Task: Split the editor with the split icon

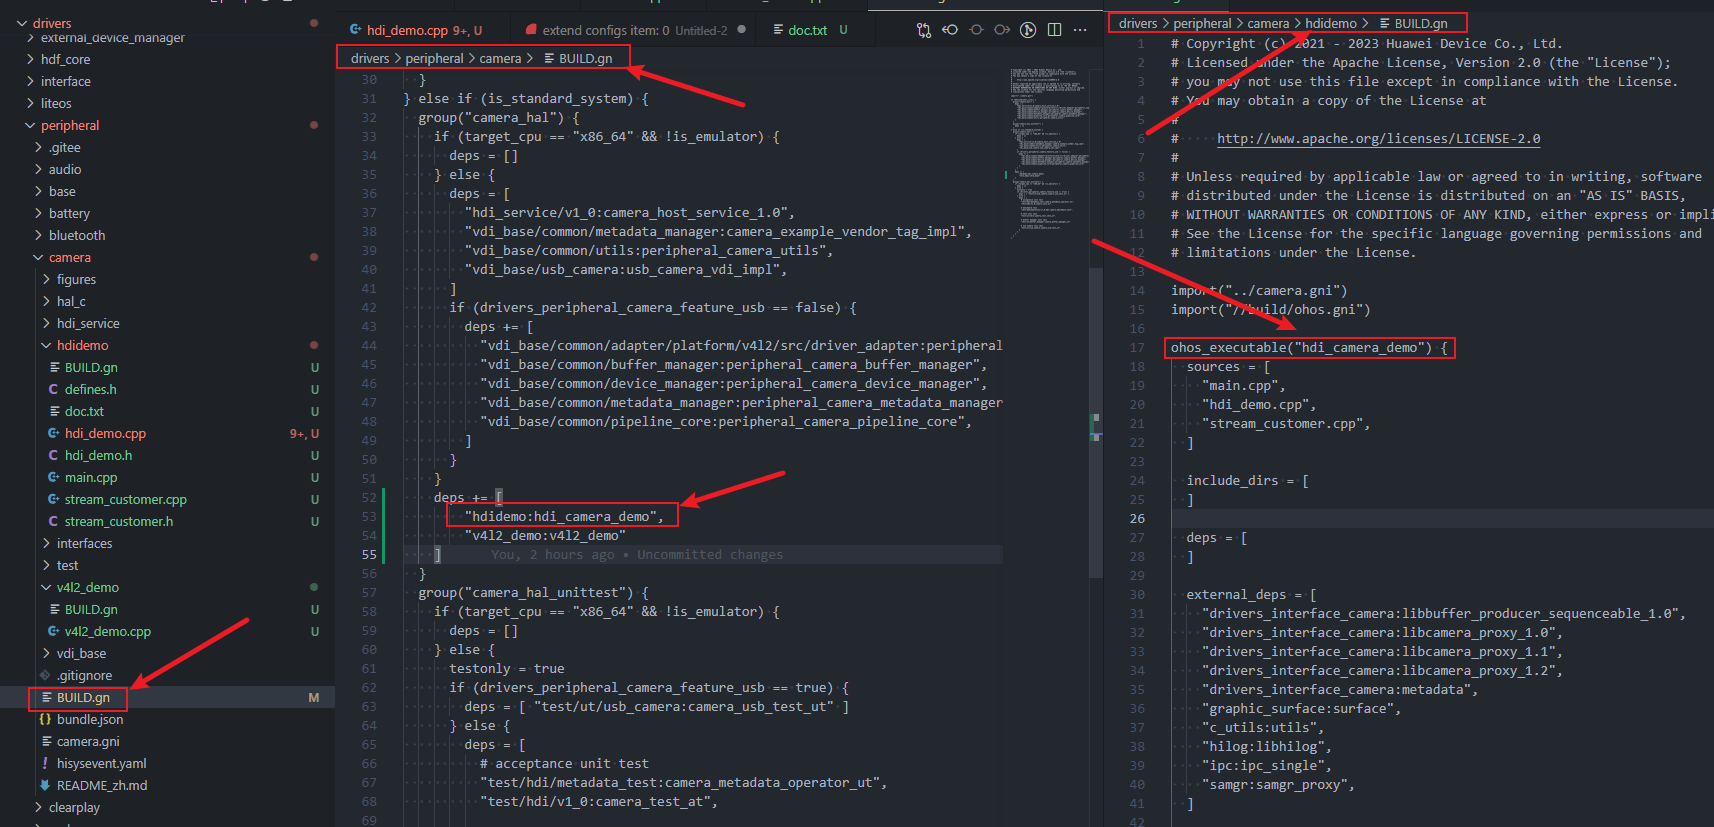Action: pos(1054,30)
